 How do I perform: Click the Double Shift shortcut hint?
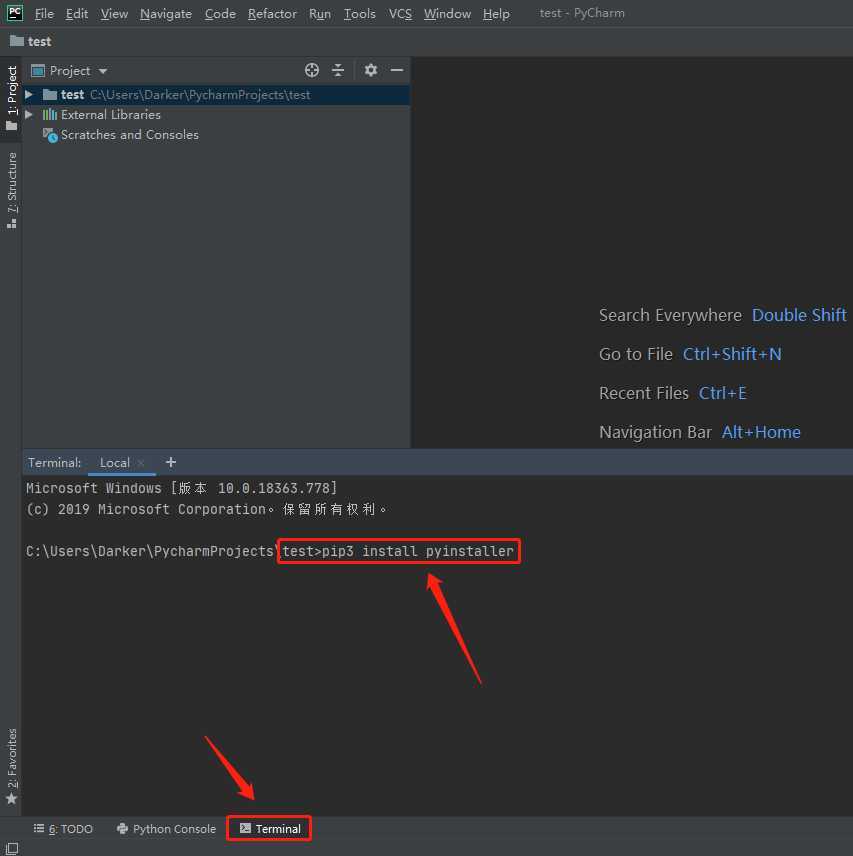point(799,315)
